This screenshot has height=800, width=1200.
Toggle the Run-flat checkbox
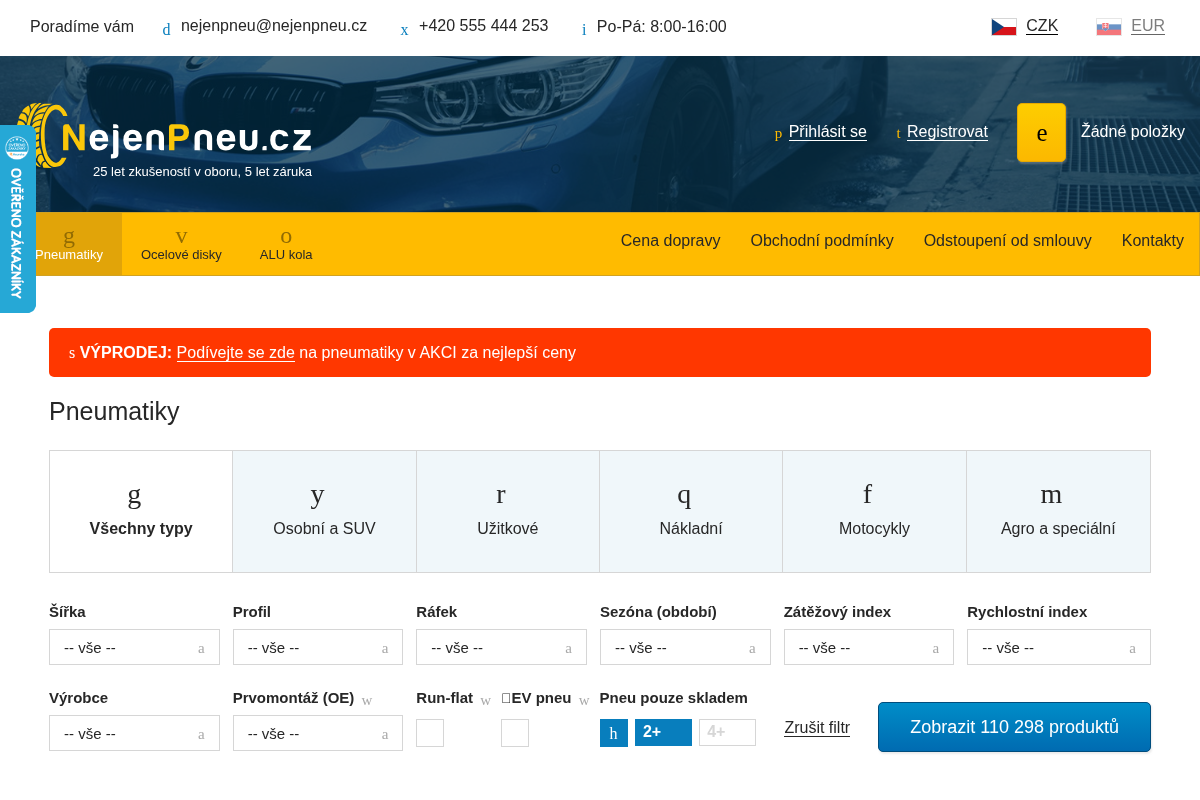pyautogui.click(x=430, y=733)
